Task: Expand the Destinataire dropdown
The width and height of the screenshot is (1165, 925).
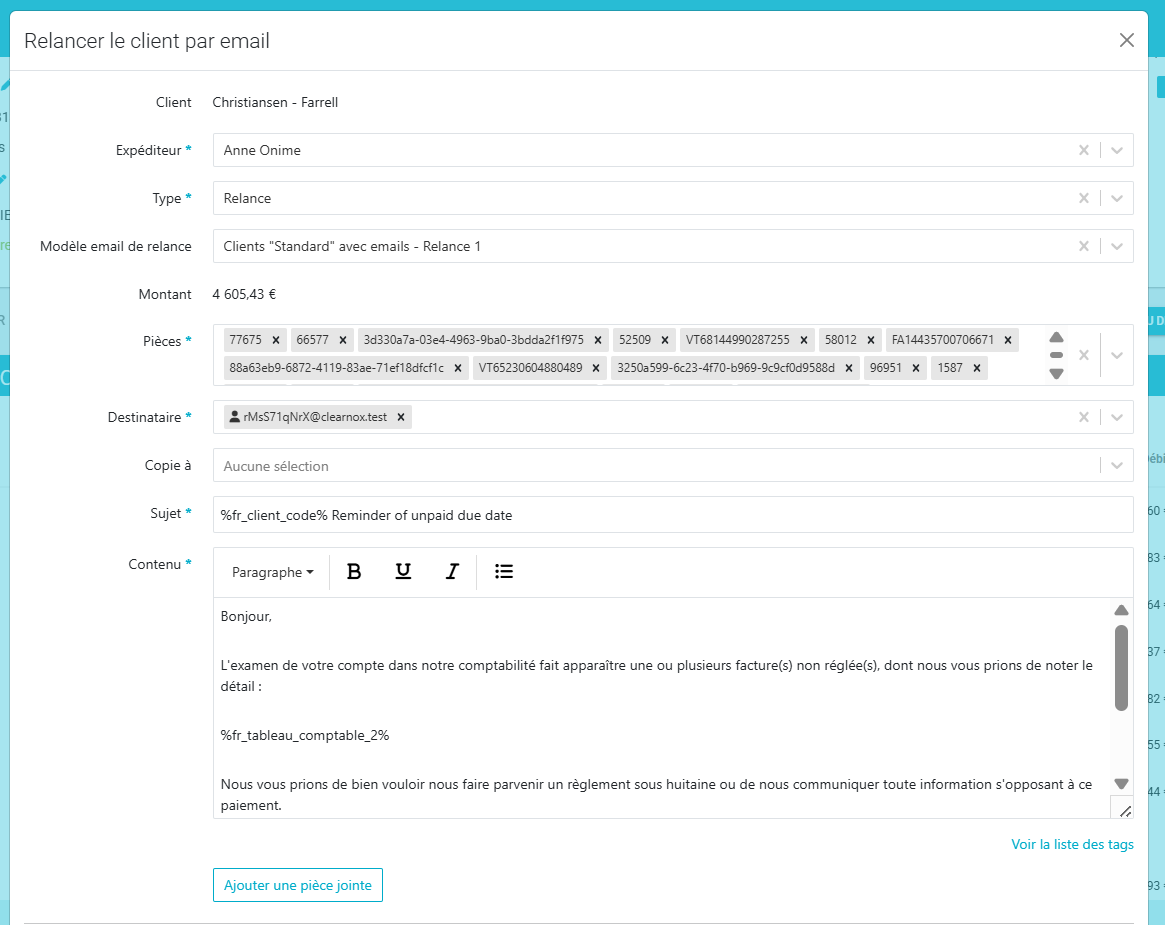Action: point(1116,417)
